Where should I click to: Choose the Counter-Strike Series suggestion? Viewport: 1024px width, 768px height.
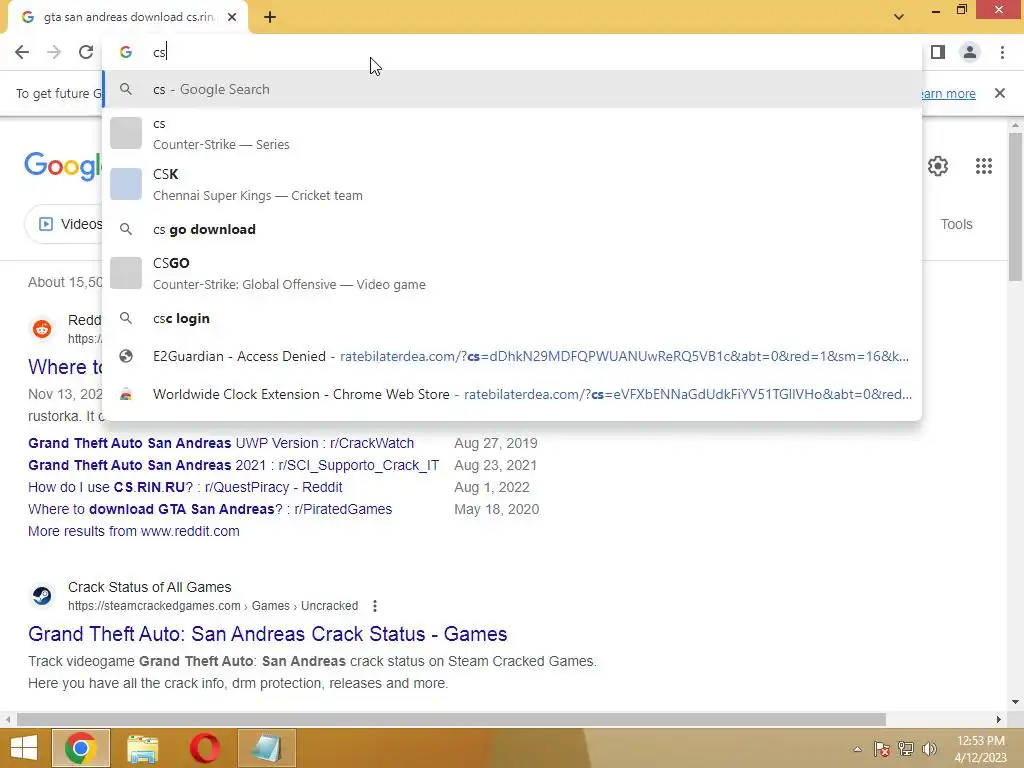[x=512, y=134]
